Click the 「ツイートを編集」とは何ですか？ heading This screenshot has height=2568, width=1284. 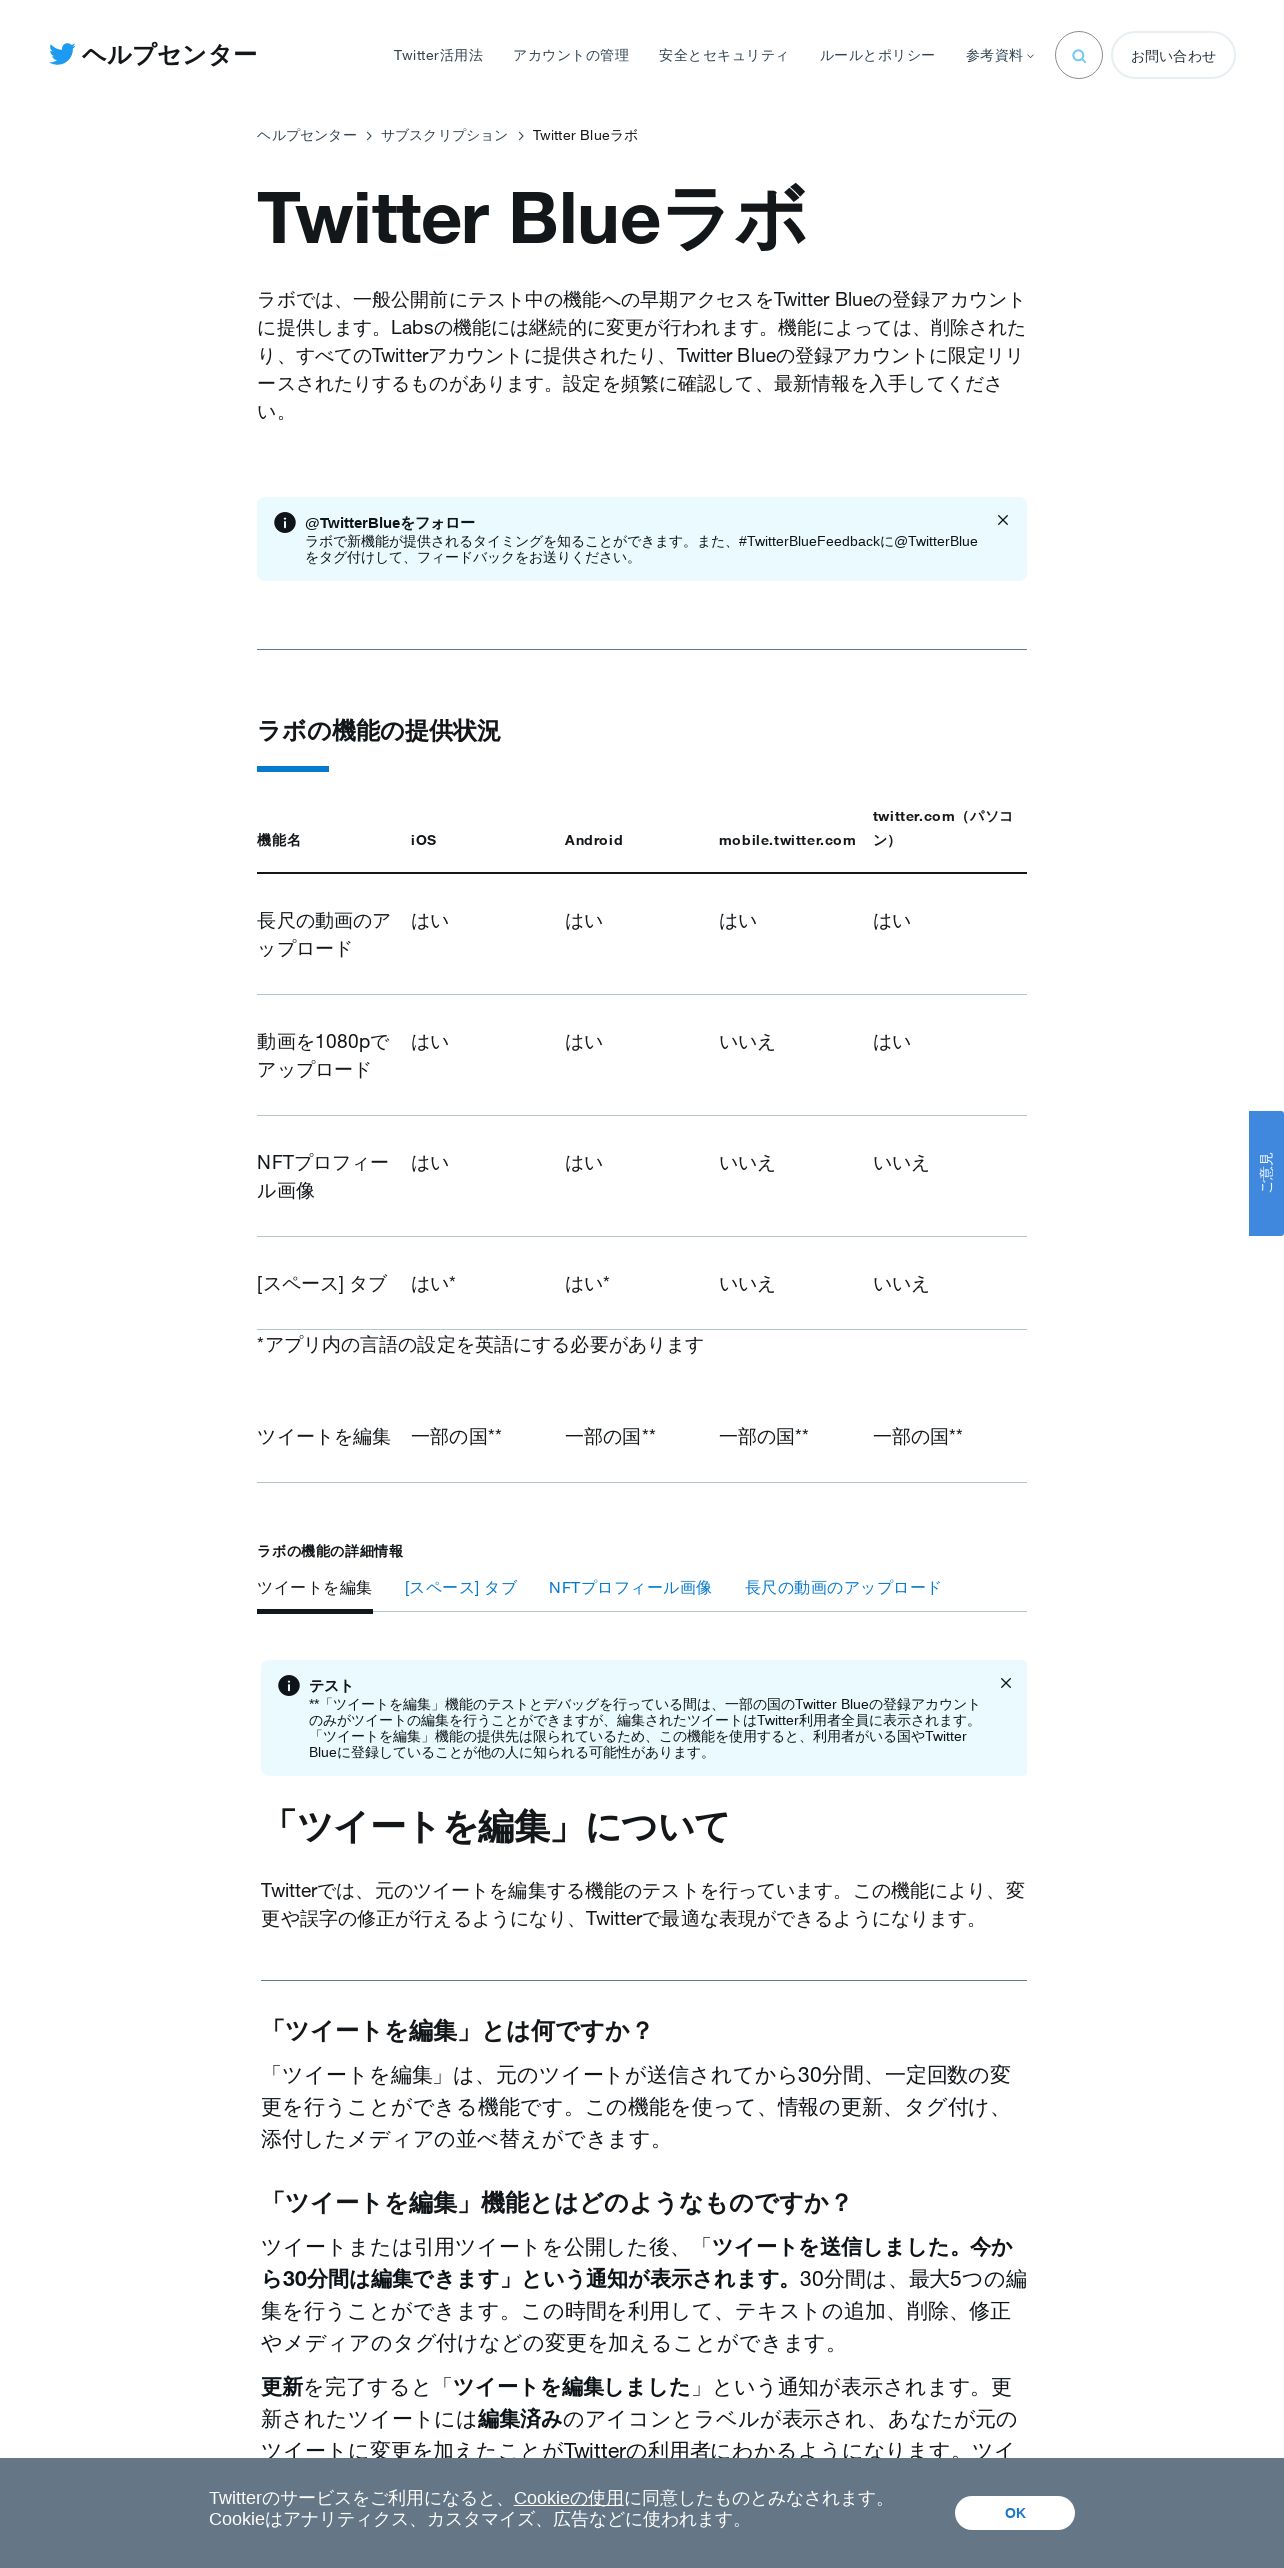(457, 2031)
